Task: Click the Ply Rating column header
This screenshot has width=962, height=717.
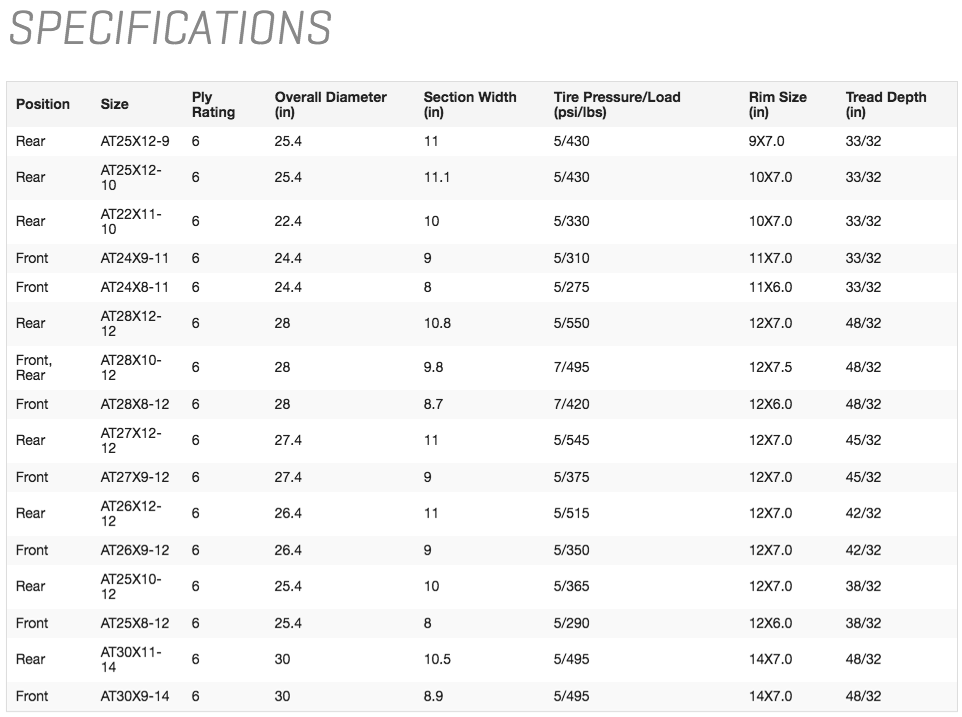Action: pos(213,104)
